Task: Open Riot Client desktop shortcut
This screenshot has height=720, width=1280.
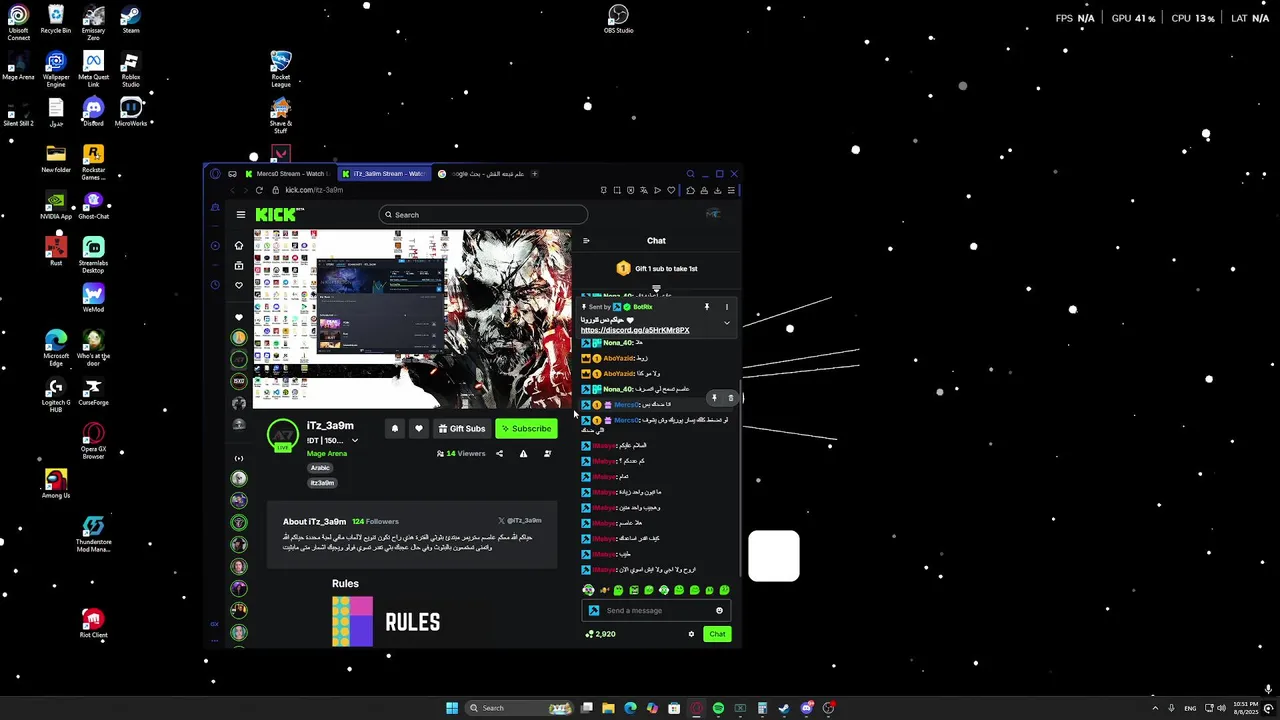Action: 93,624
